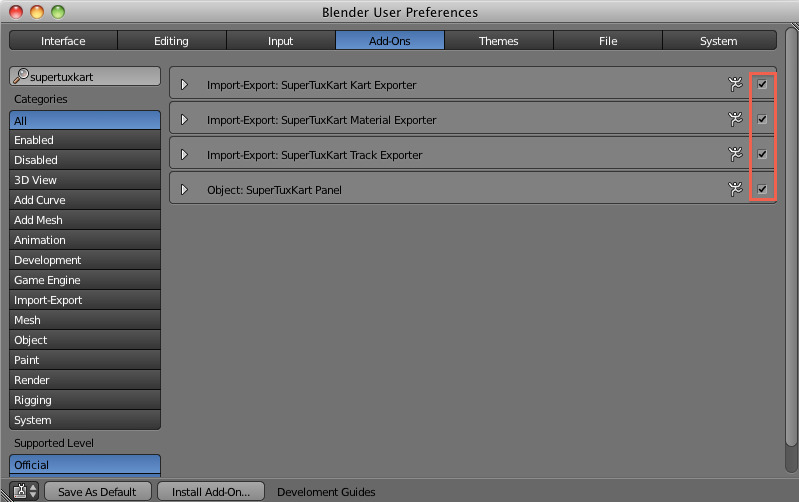Screen dimensions: 799x502
Task: Click the magnifier icon in search field
Action: tap(20, 76)
